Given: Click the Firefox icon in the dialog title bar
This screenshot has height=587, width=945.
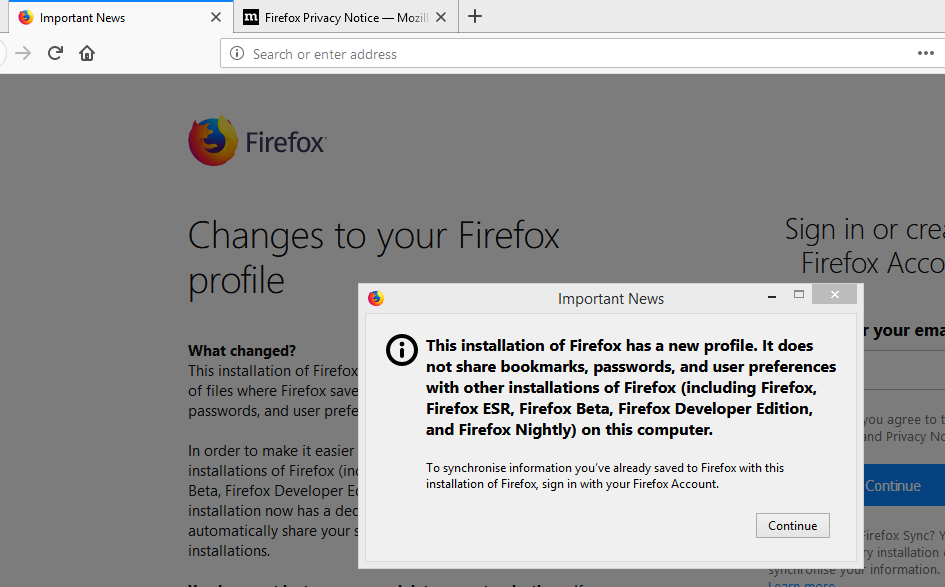Looking at the screenshot, I should (x=376, y=298).
